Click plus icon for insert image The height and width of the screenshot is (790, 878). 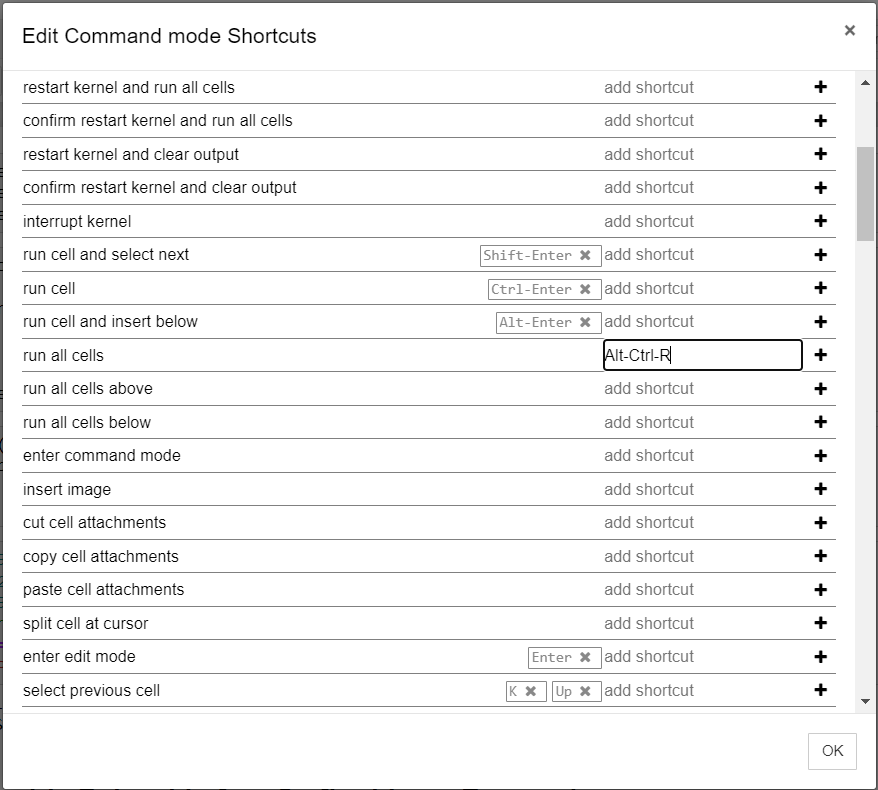point(821,489)
